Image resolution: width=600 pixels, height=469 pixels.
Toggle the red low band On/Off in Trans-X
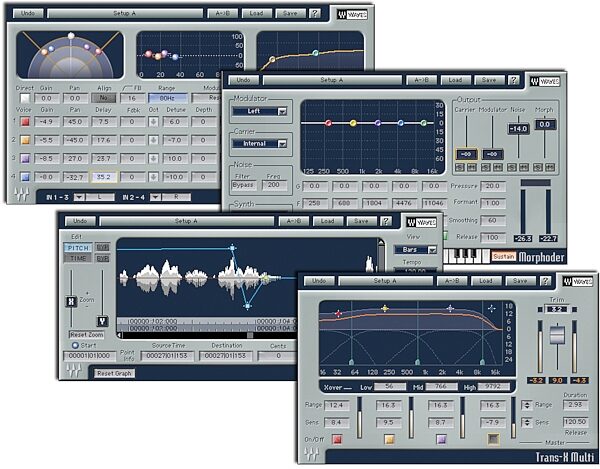[337, 439]
